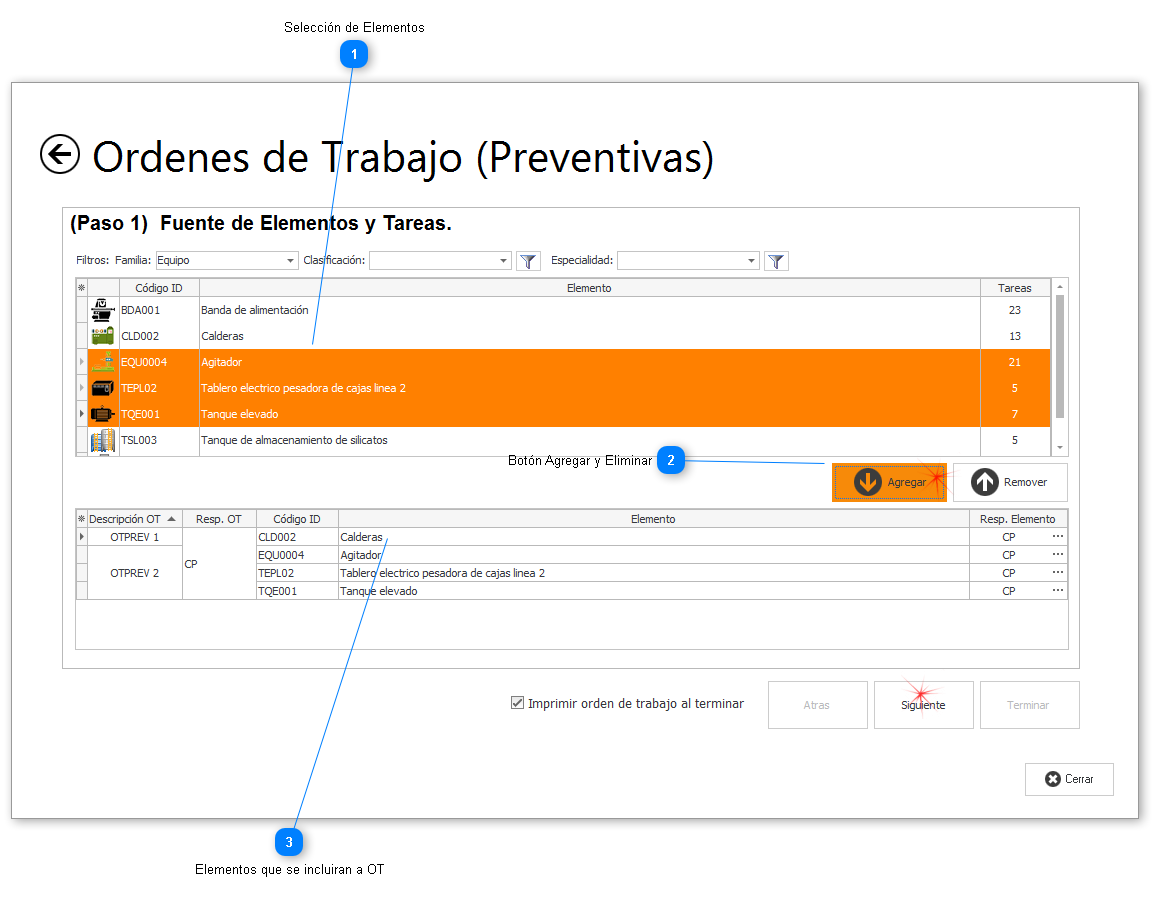Click the filter funnel next to Clasificación
Viewport: 1156px width, 900px height.
click(x=528, y=260)
